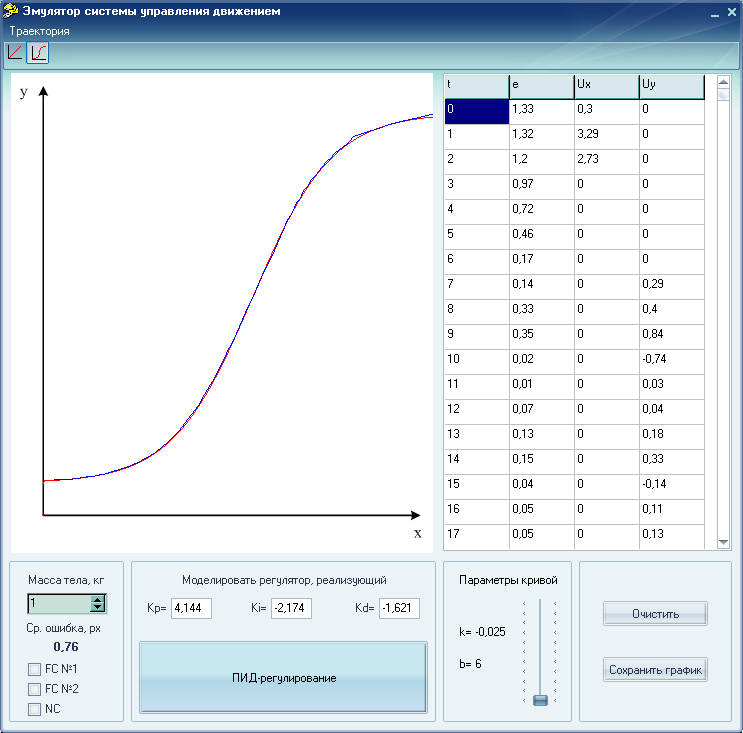The width and height of the screenshot is (743, 733).
Task: Select e cell 0,72 in row 4
Action: (x=542, y=212)
